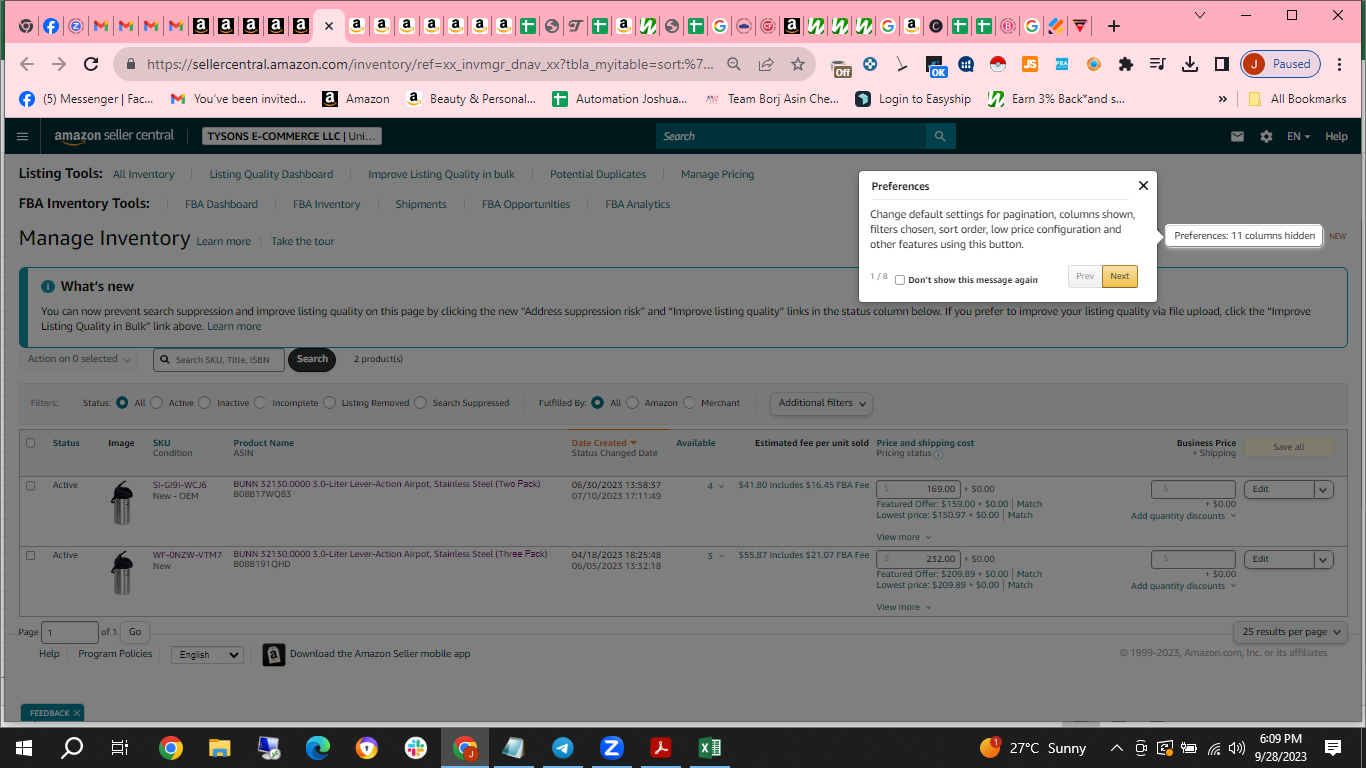Click into the 'Search SKU, Title, ISBN' field
Viewport: 1366px width, 768px height.
[x=218, y=359]
